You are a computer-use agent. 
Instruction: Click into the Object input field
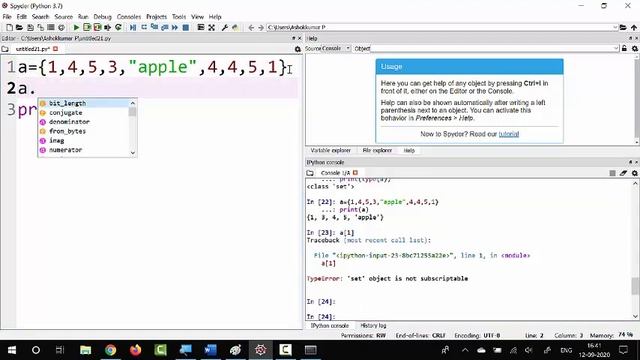pyautogui.click(x=491, y=49)
